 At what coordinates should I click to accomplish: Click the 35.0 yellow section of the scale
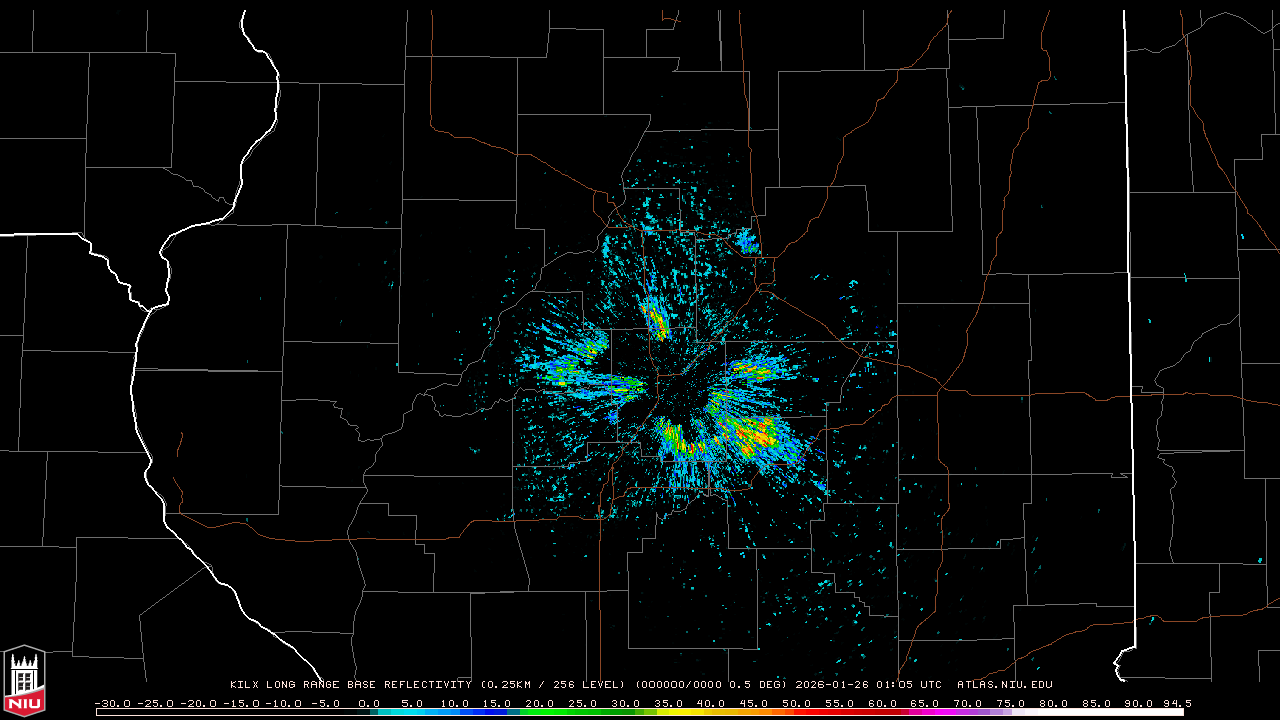coord(668,711)
